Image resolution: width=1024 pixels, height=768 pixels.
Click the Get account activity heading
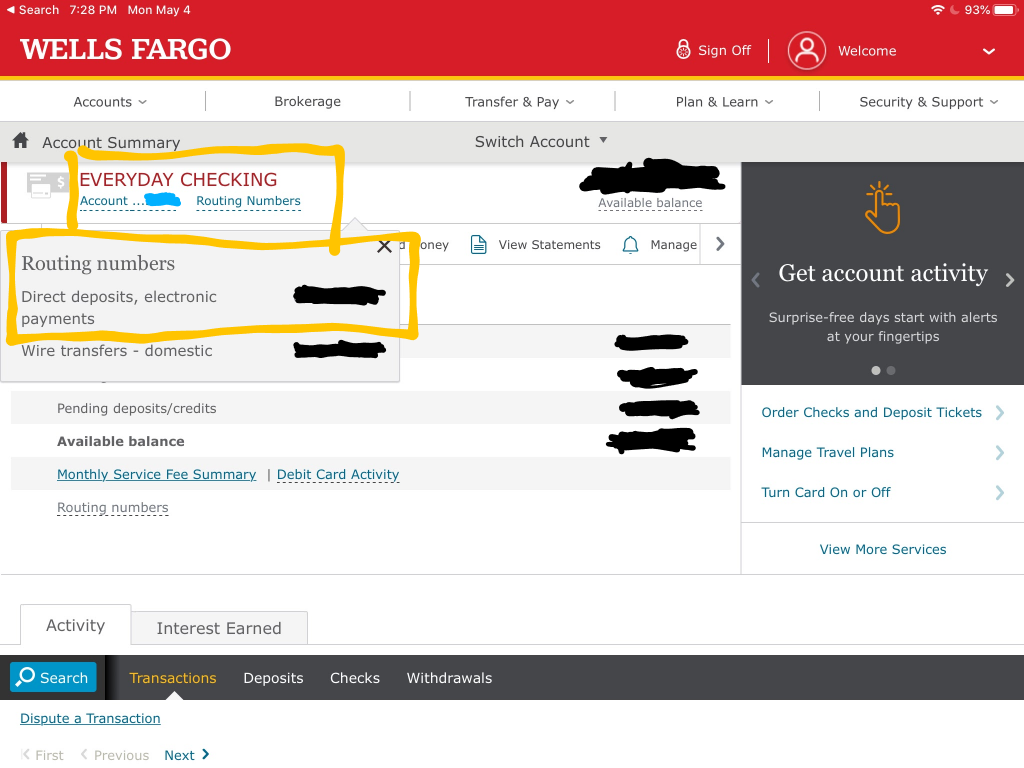coord(883,273)
